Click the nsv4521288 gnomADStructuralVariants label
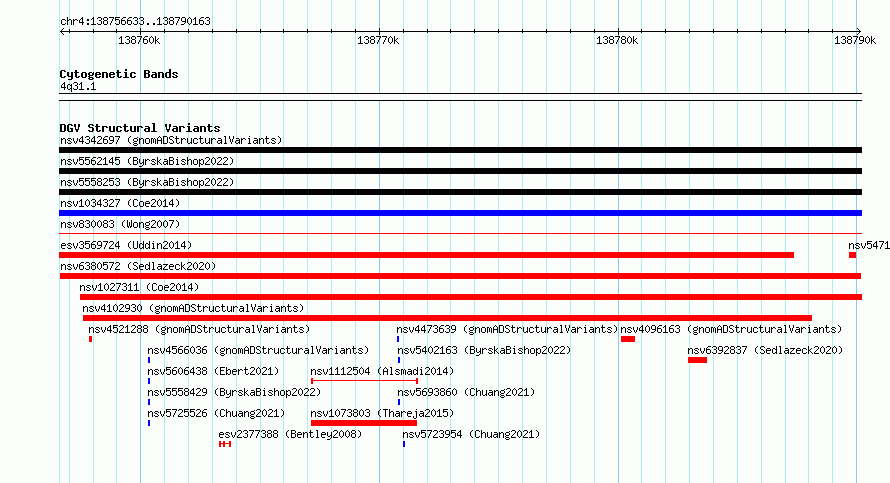Screen dimensions: 890x483 coord(199,329)
